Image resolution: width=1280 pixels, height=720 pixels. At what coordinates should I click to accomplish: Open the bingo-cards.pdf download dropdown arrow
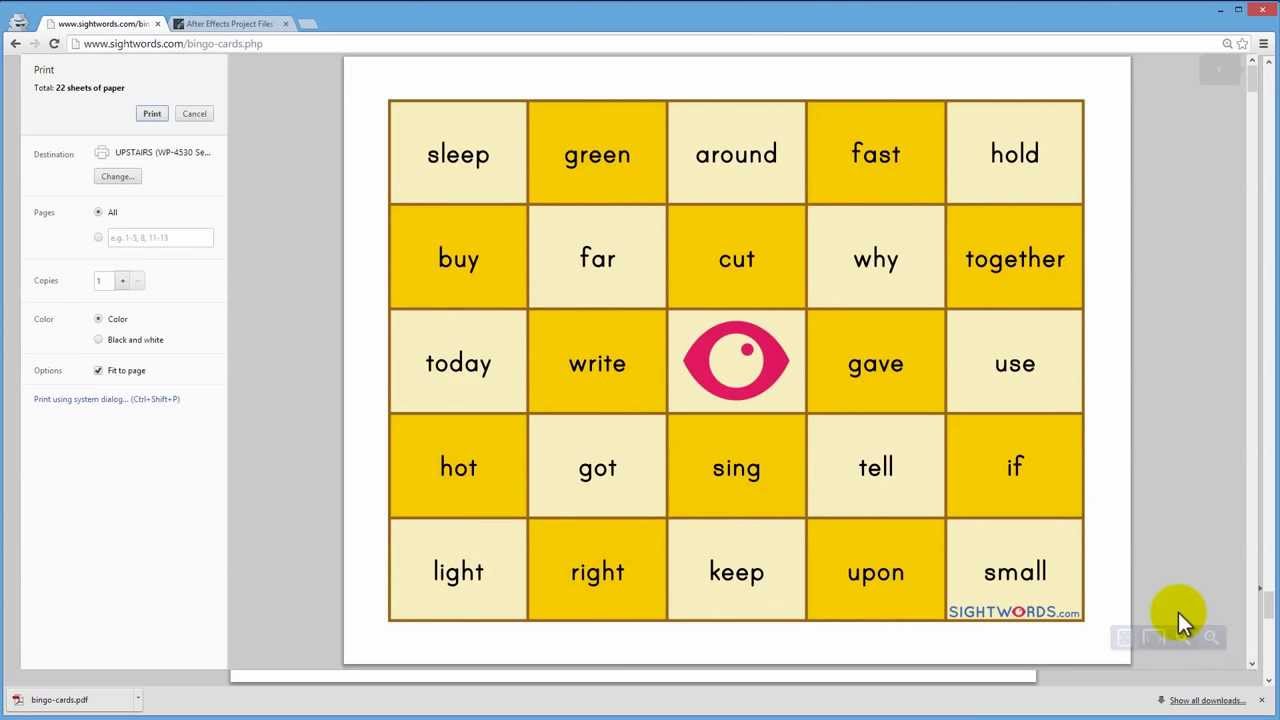pos(138,700)
